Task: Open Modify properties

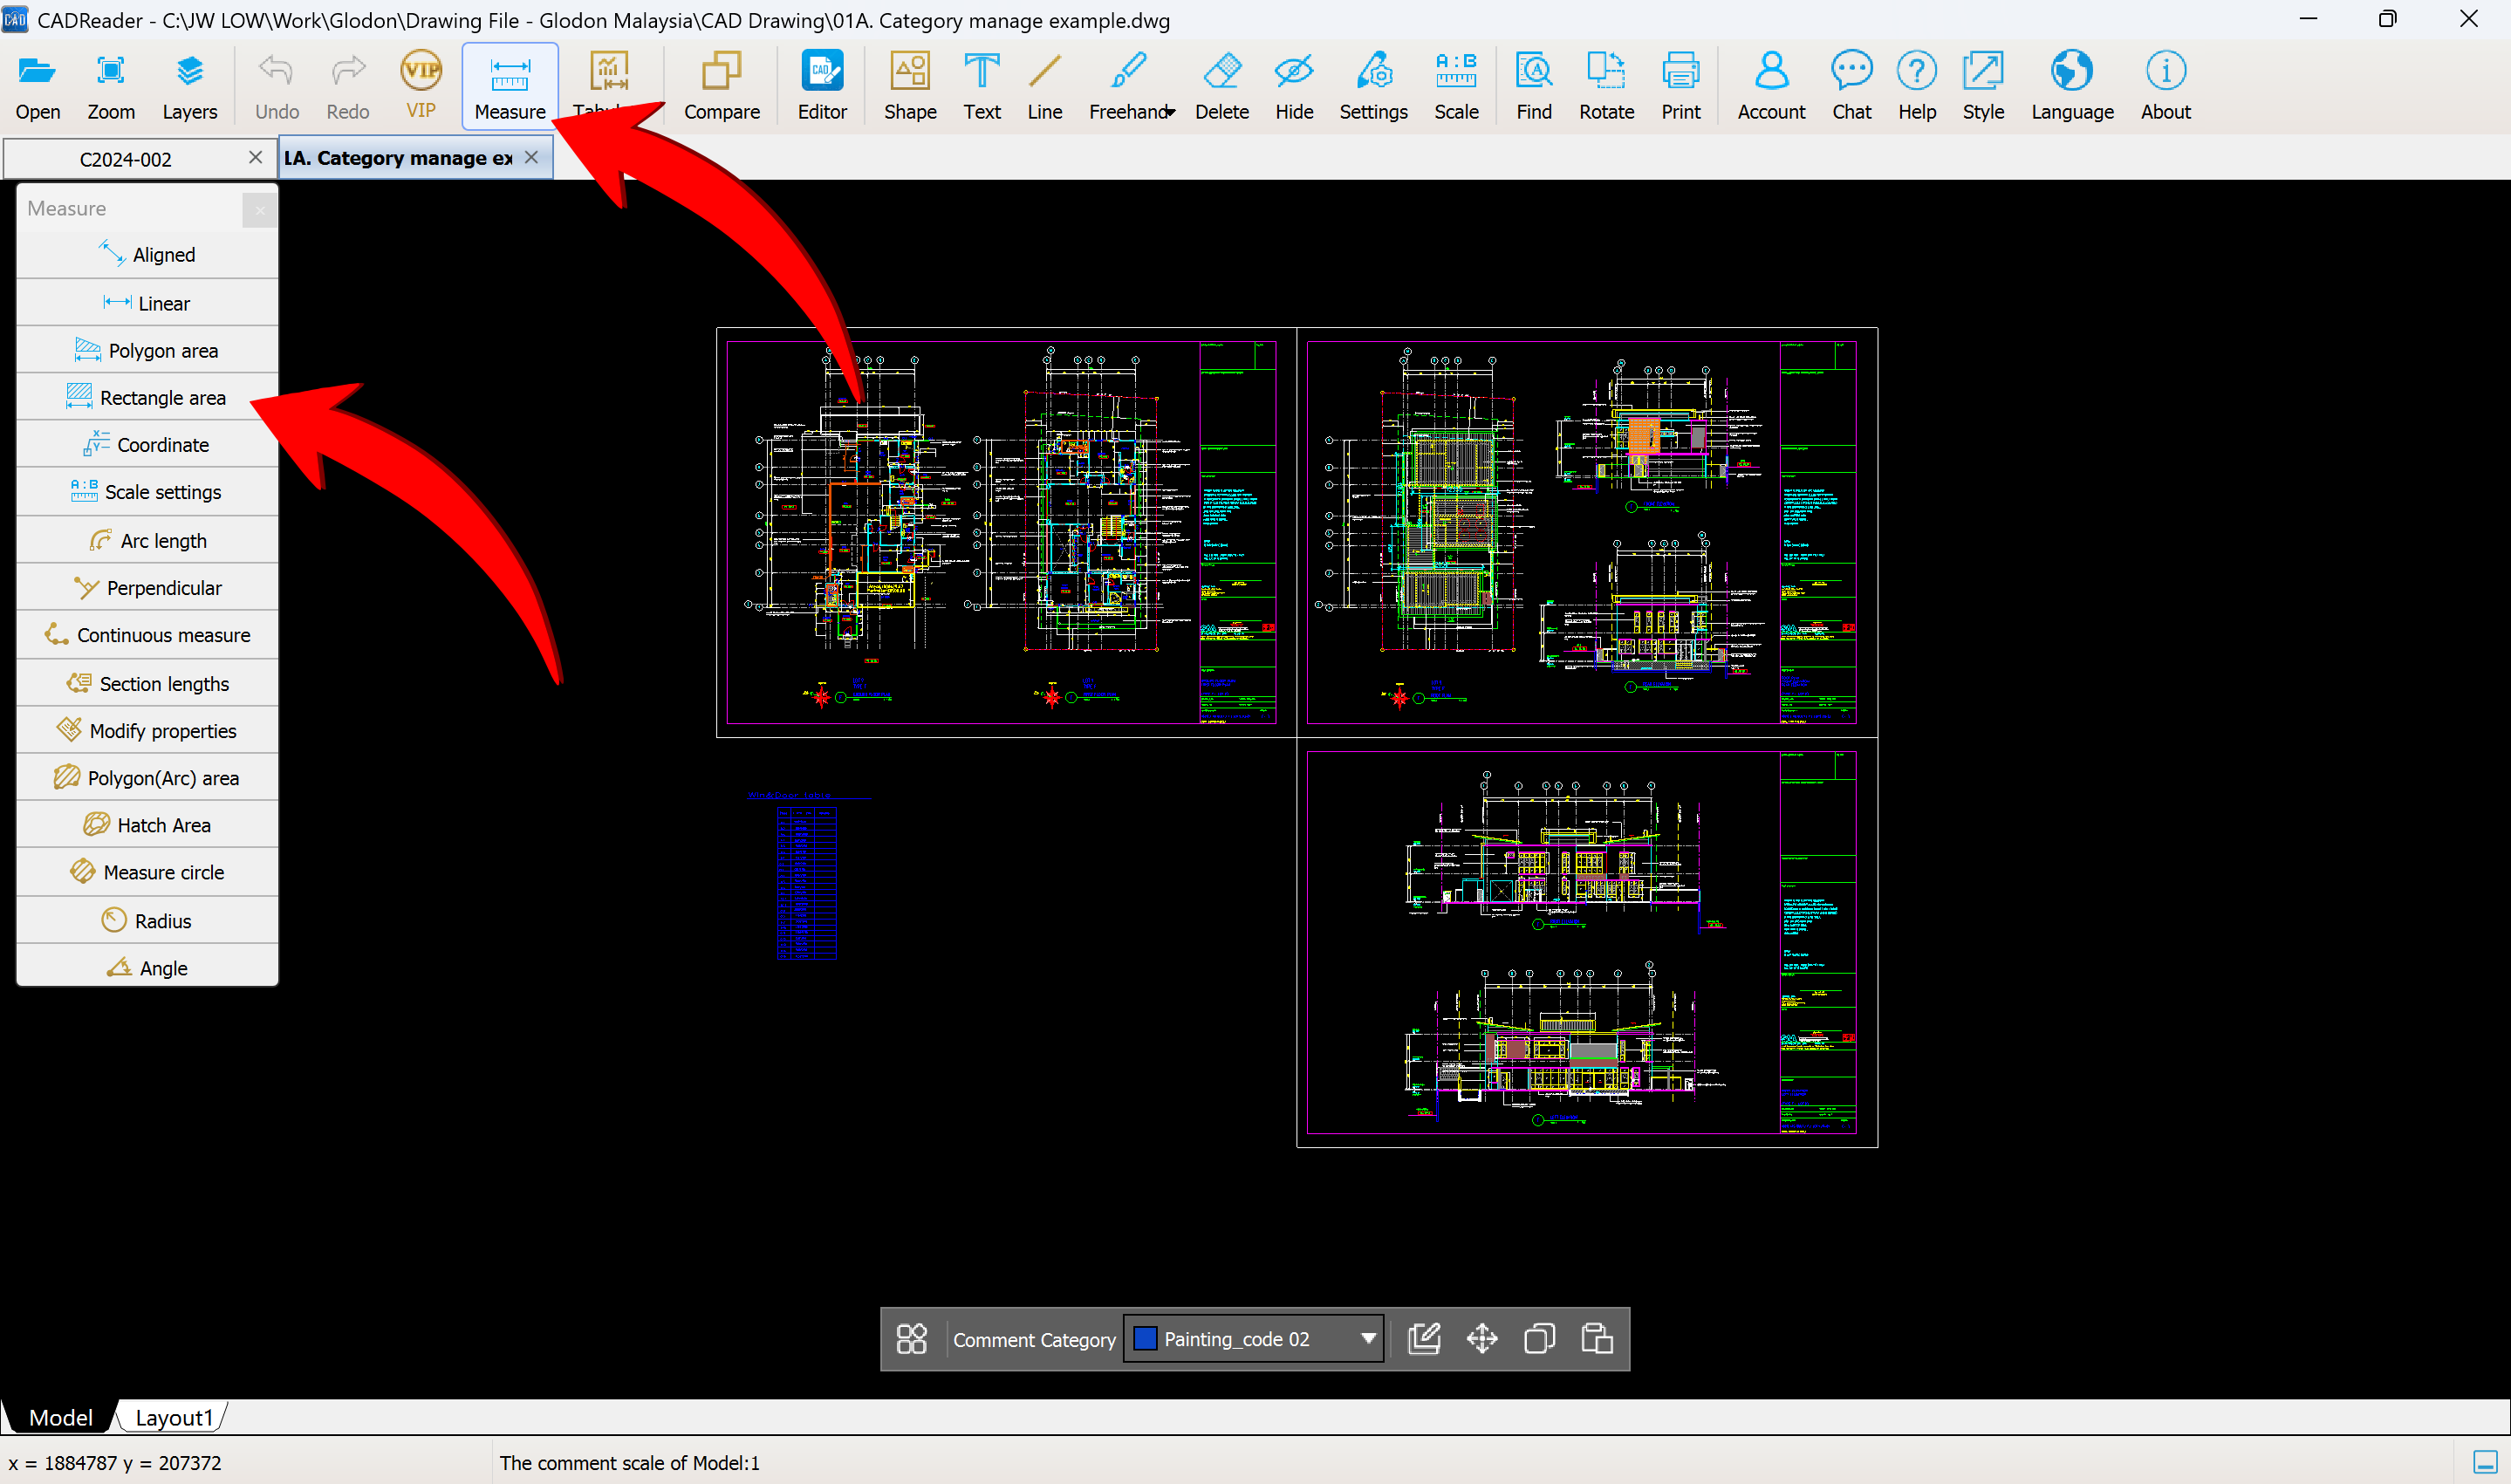Action: 147,730
